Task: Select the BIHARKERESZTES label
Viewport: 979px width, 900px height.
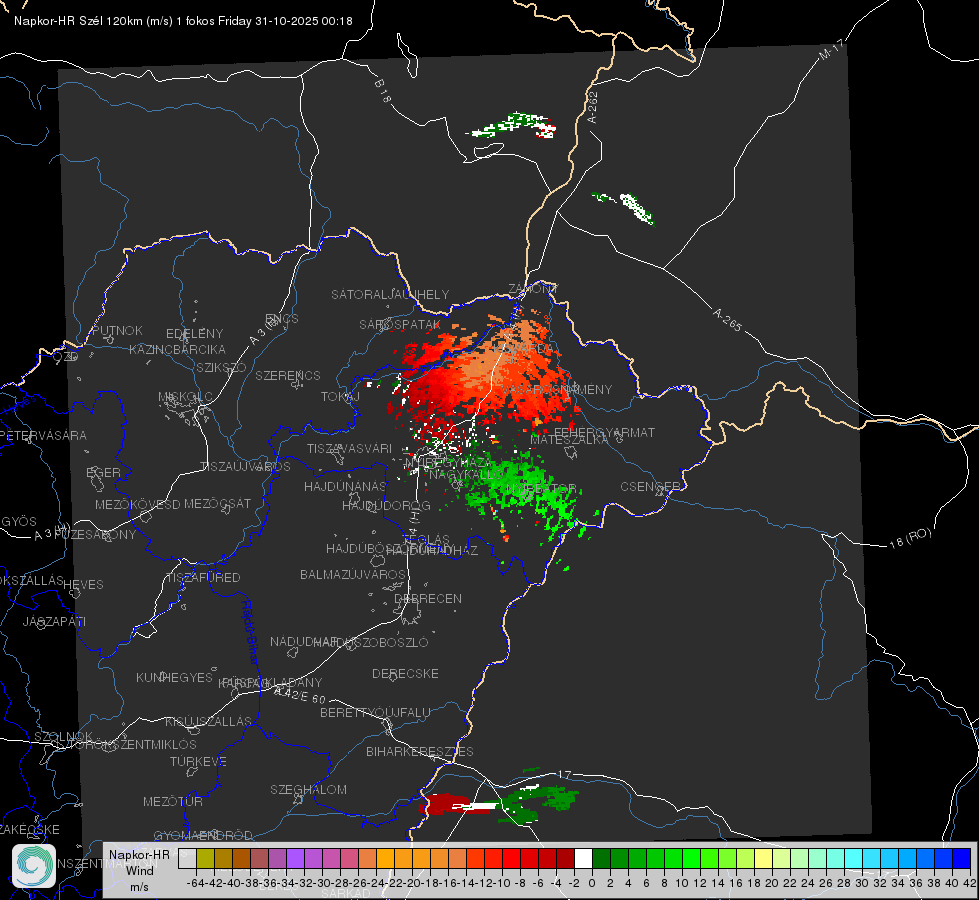Action: [420, 751]
